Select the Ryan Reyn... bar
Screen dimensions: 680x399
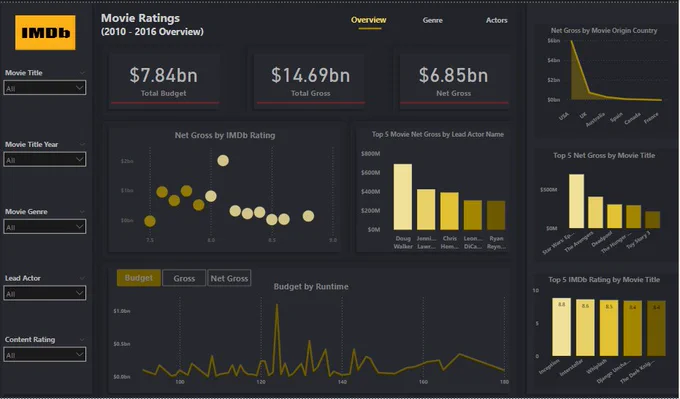pos(496,215)
